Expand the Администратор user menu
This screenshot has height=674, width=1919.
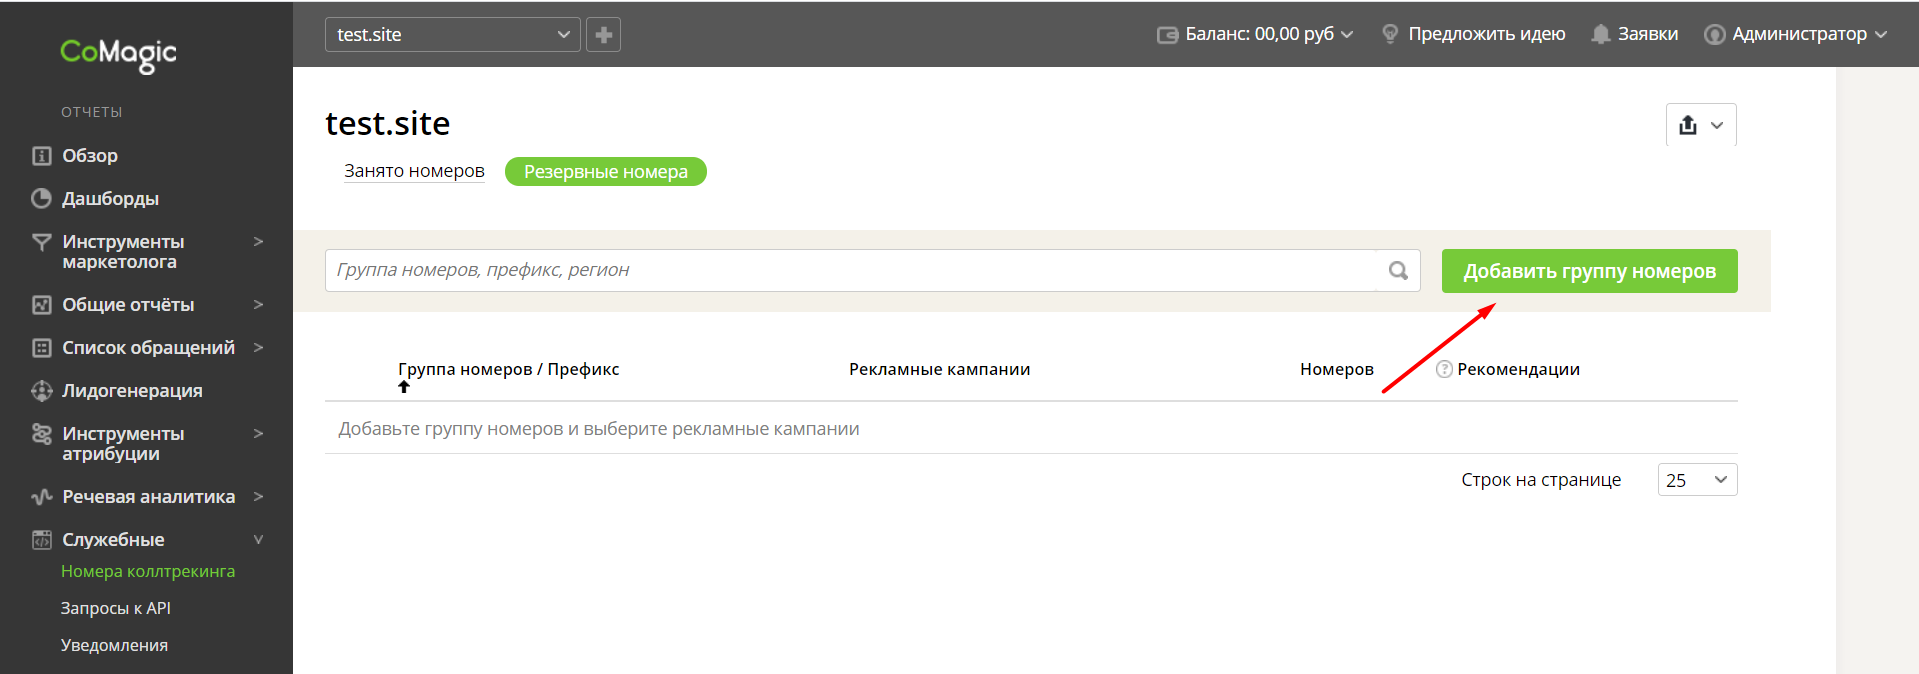point(1795,34)
